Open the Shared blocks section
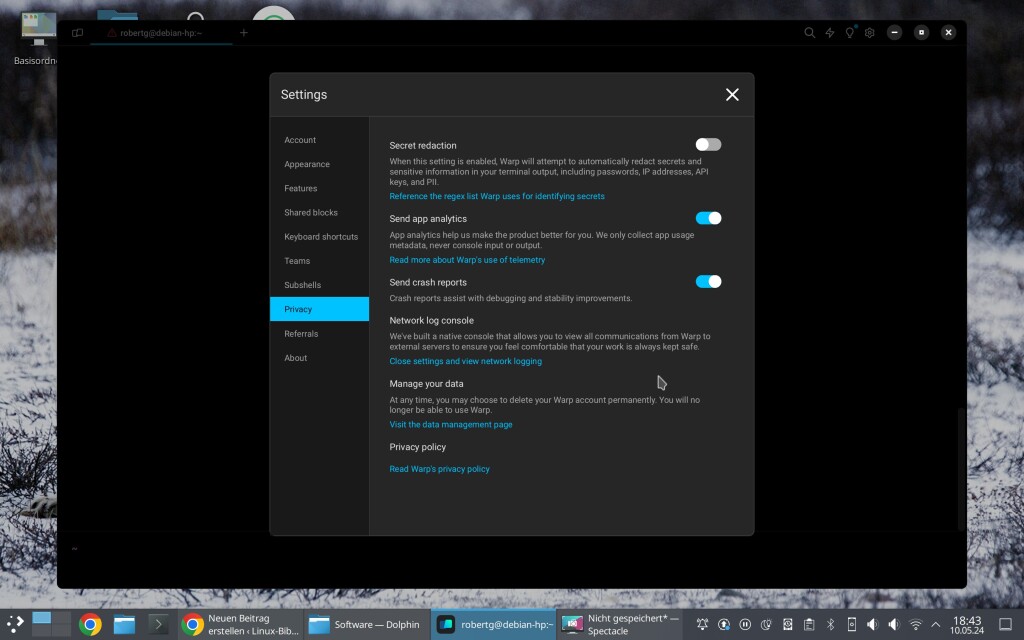The height and width of the screenshot is (640, 1024). [319, 212]
